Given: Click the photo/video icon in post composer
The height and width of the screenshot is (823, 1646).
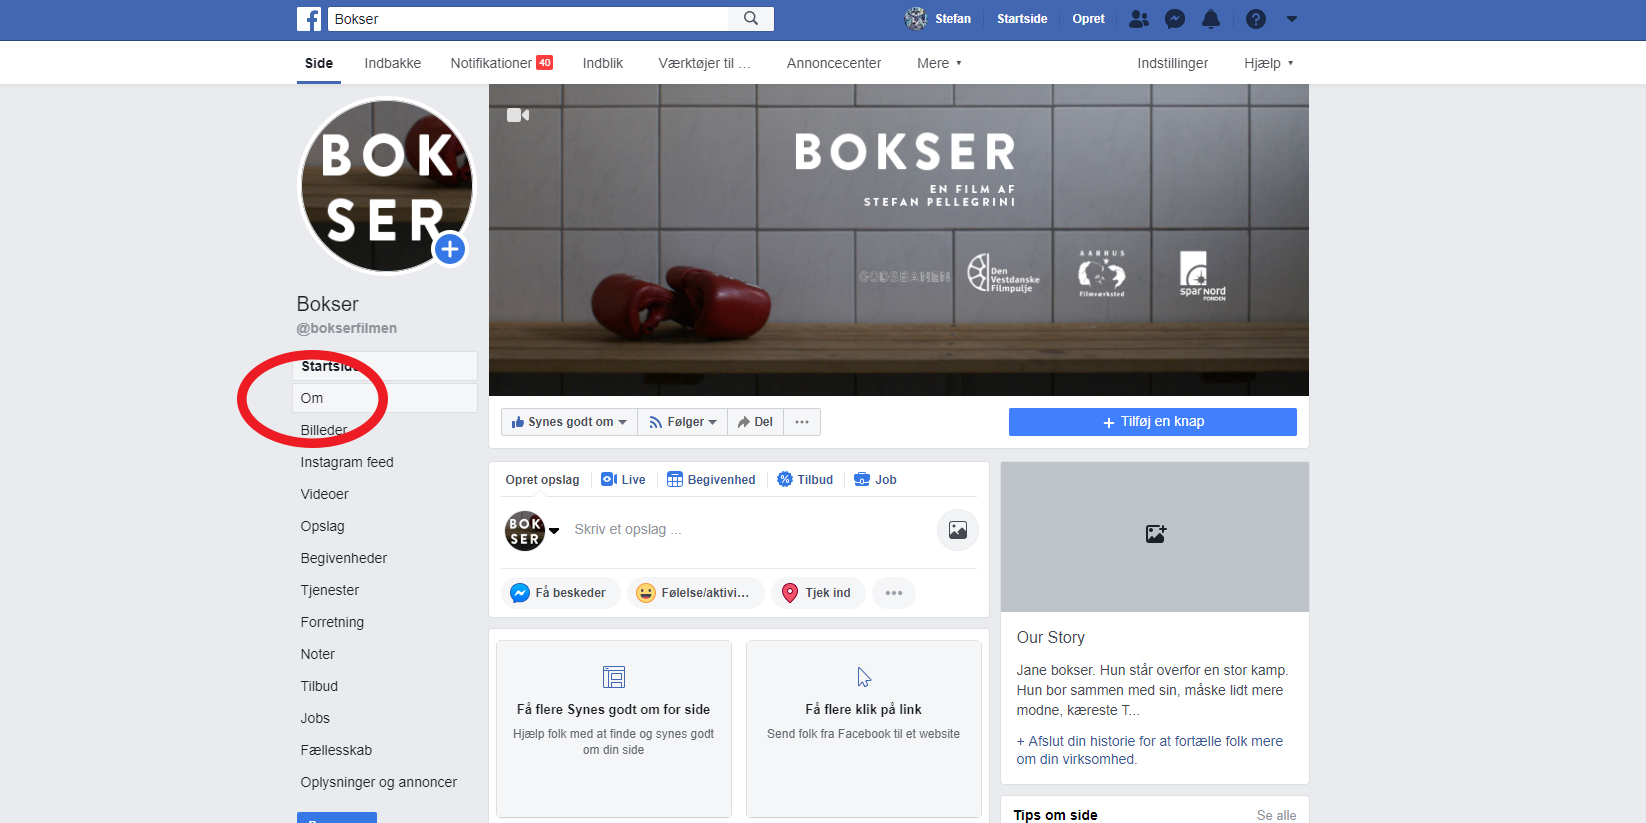Looking at the screenshot, I should pyautogui.click(x=957, y=530).
